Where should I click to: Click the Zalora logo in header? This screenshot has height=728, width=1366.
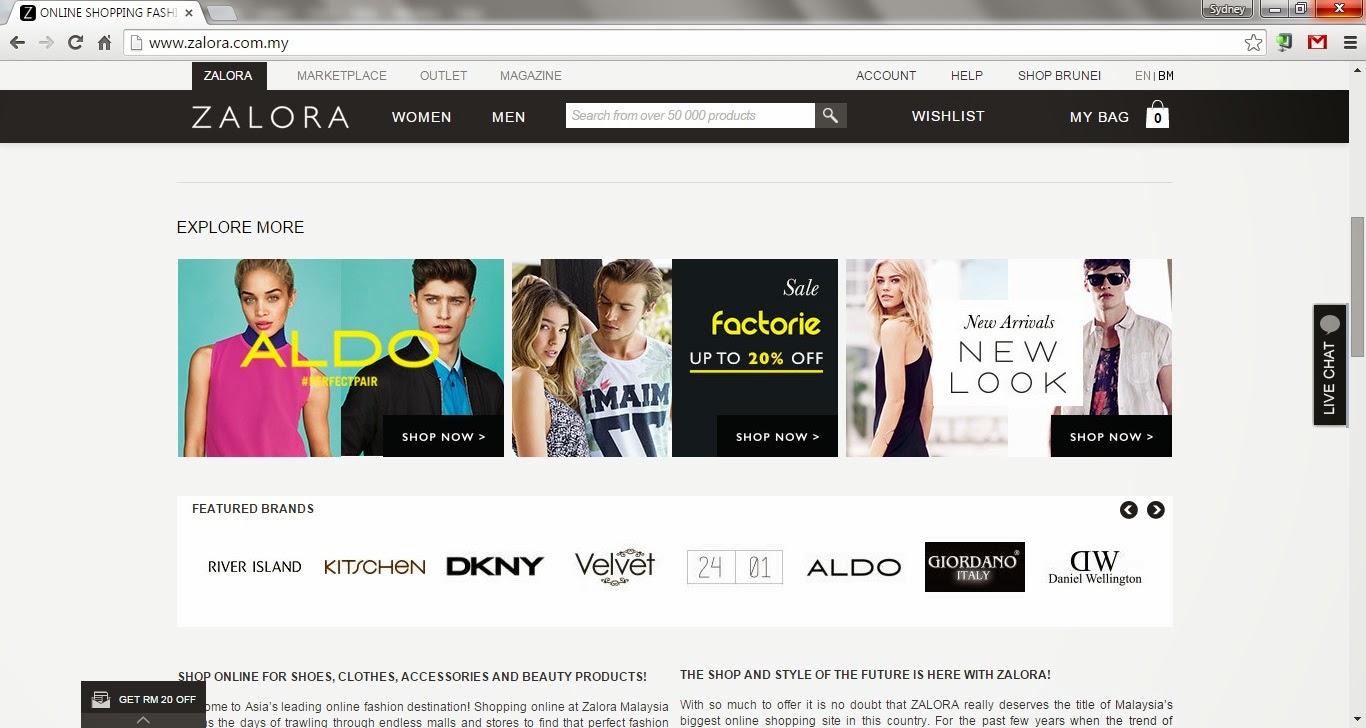(x=270, y=117)
